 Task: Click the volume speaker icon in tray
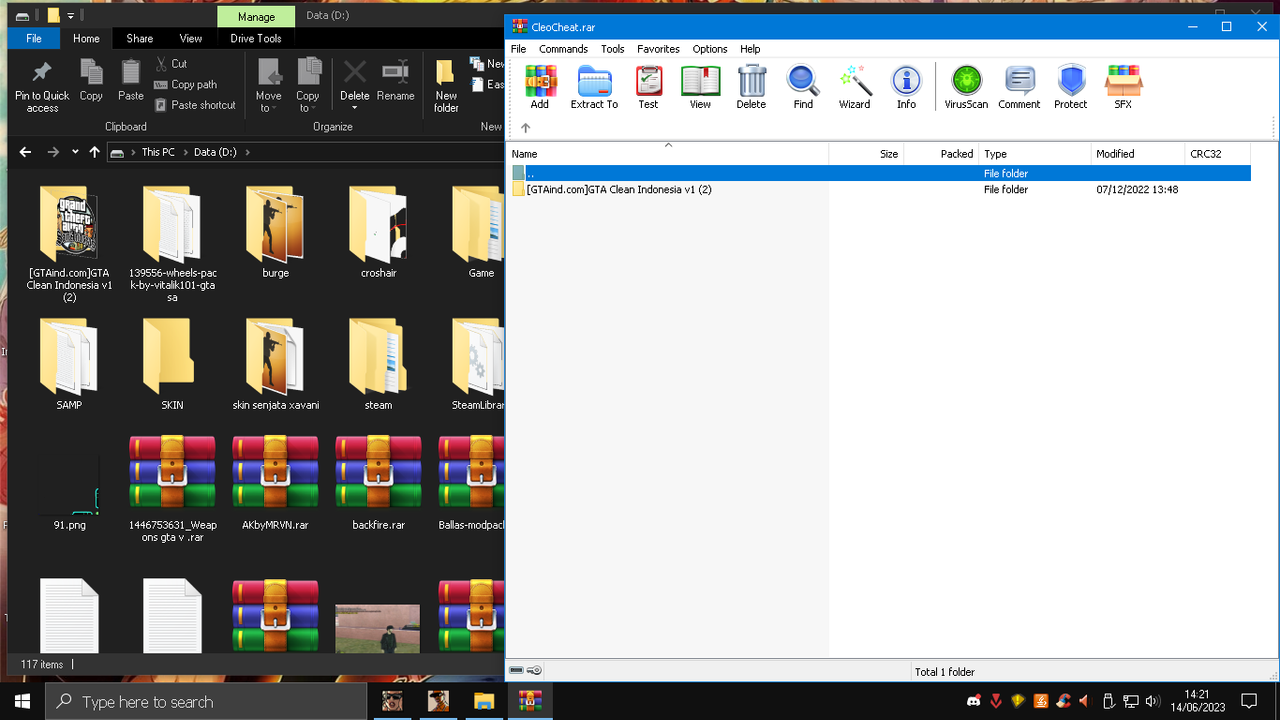point(1152,701)
